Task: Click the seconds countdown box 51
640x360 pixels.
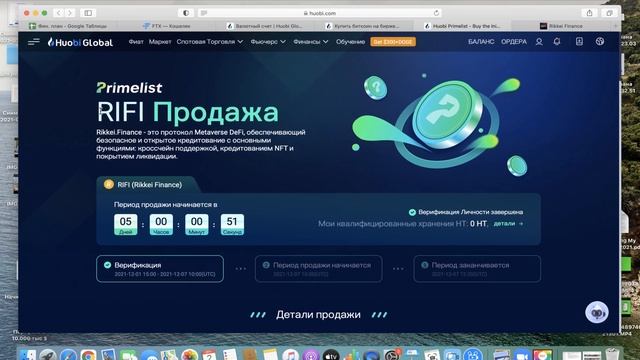Action: coord(232,224)
